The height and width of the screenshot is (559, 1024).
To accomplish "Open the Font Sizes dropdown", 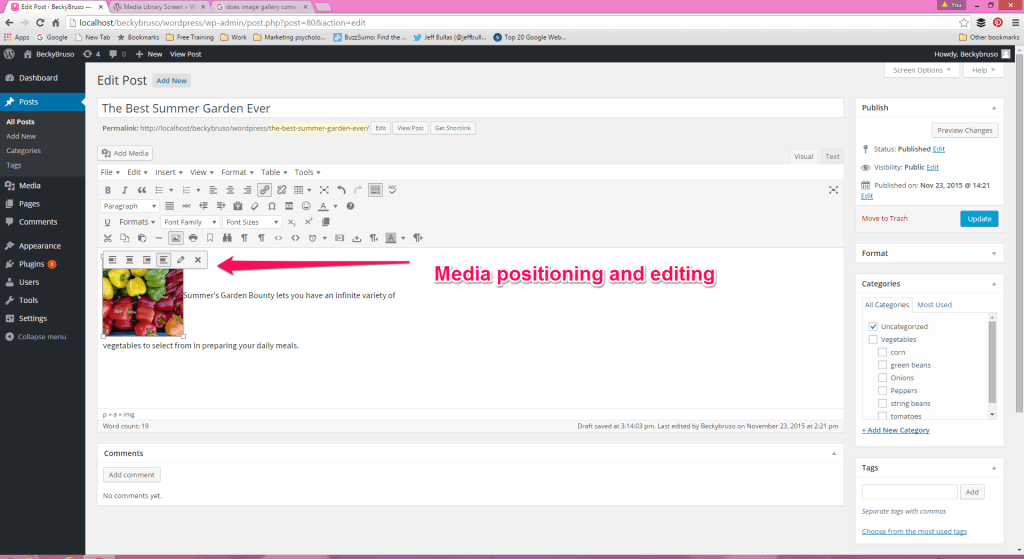I will (x=251, y=222).
